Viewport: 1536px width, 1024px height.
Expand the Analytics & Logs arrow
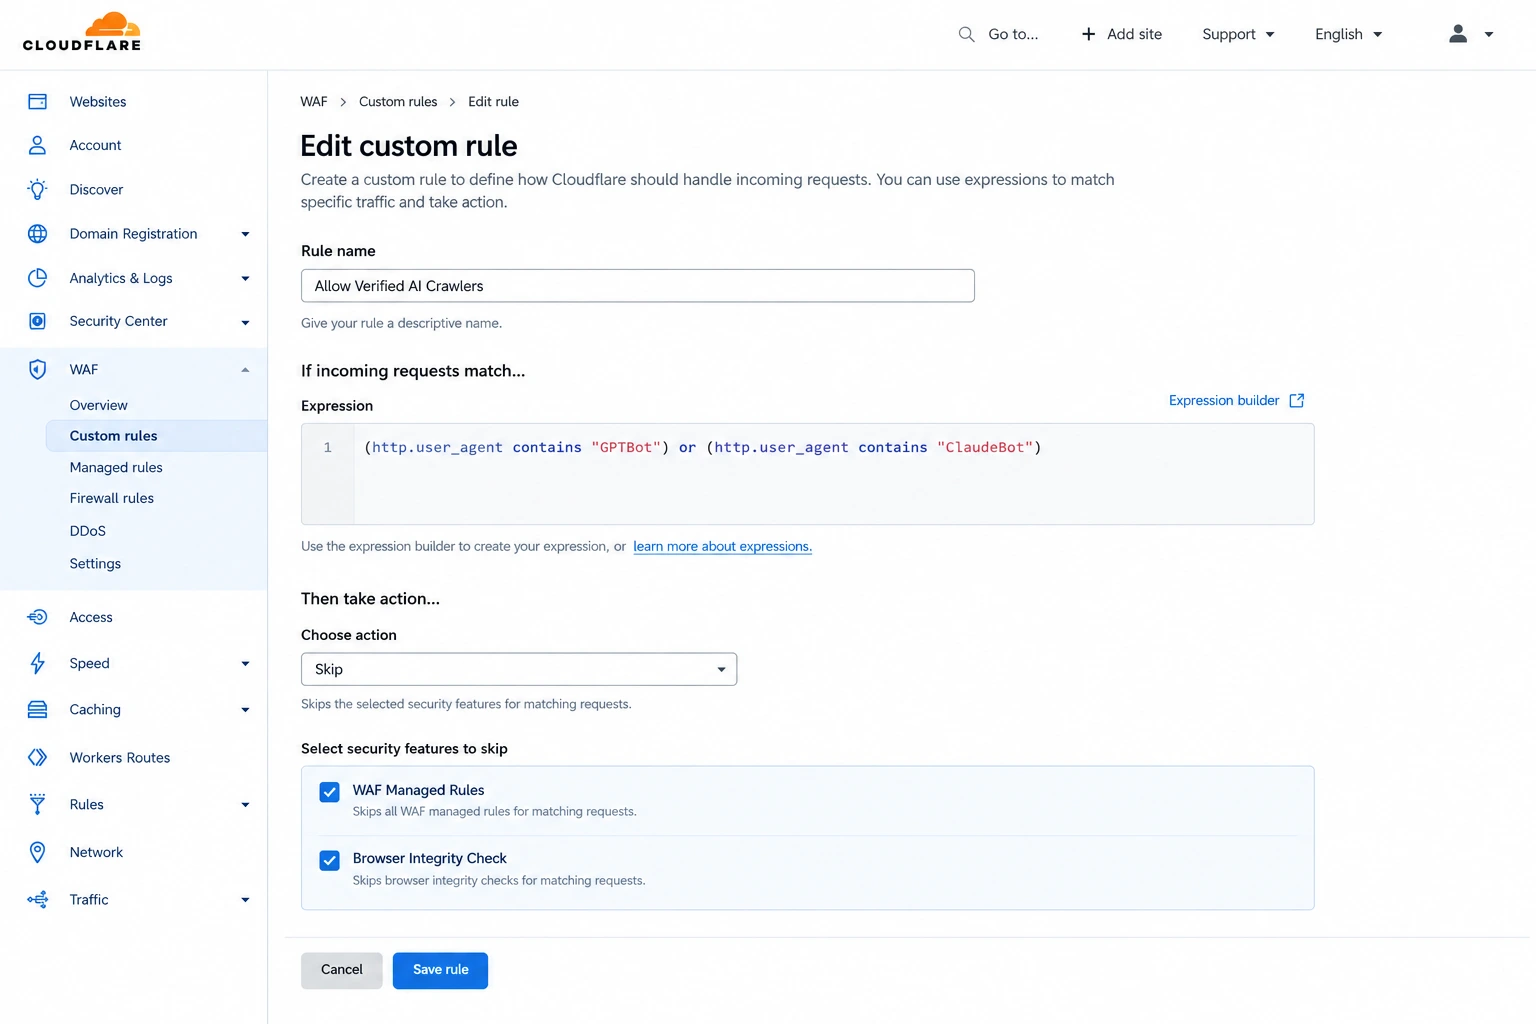245,278
